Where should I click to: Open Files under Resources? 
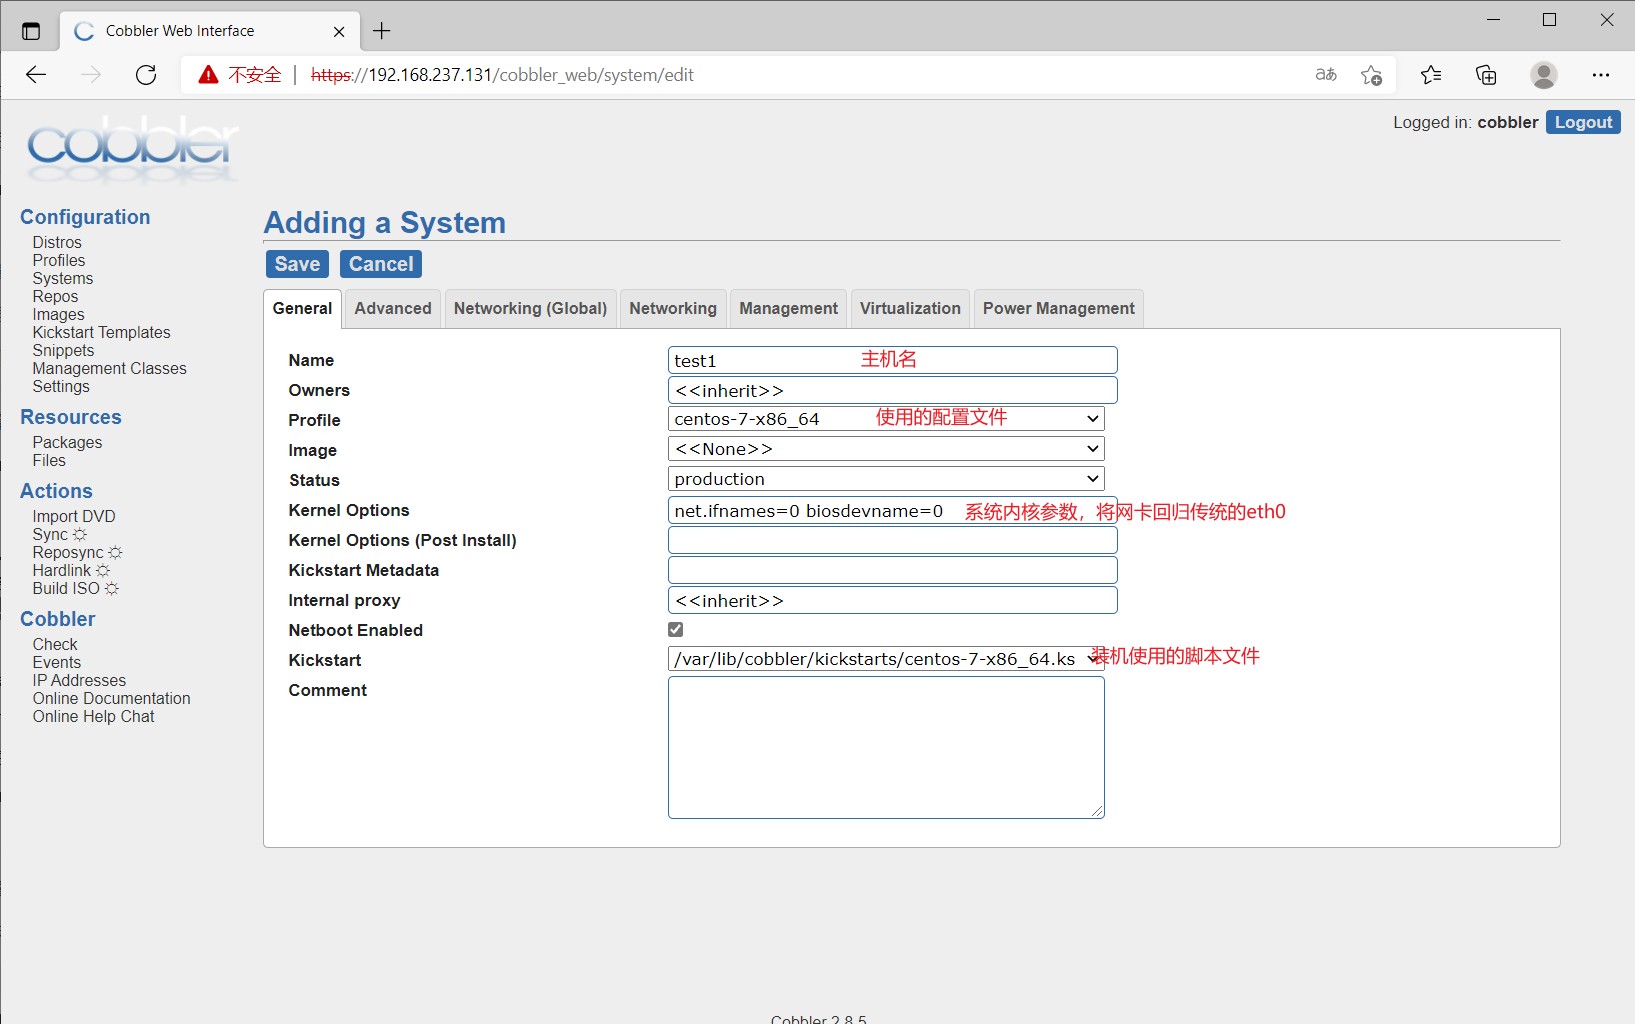pos(49,461)
